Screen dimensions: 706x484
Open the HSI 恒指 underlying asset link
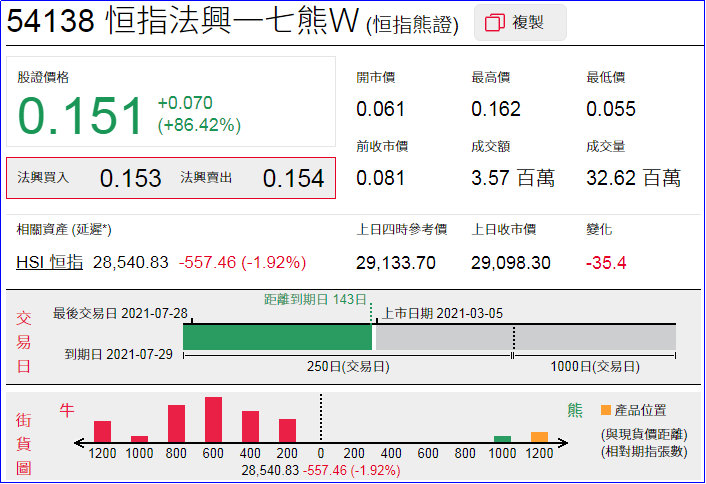pos(50,262)
